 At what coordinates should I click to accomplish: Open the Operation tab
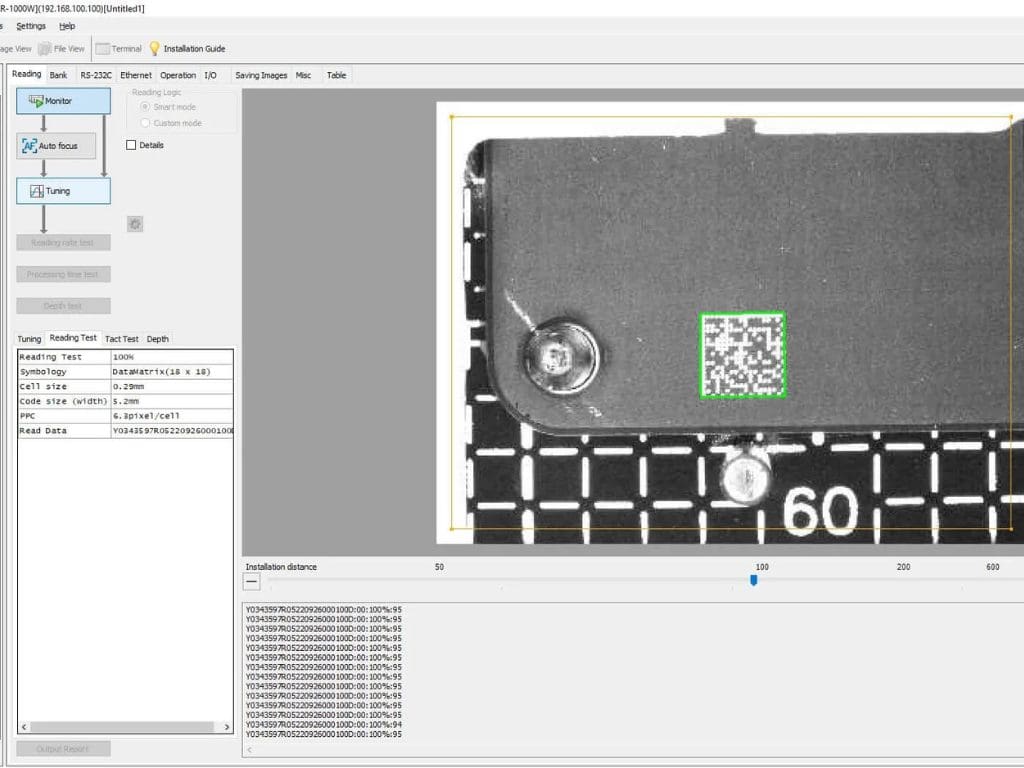(x=178, y=75)
